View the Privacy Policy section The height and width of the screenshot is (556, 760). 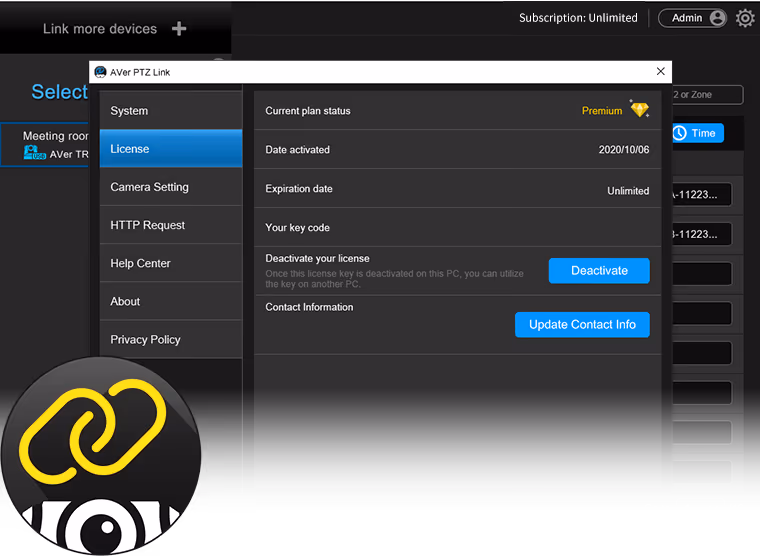(170, 339)
